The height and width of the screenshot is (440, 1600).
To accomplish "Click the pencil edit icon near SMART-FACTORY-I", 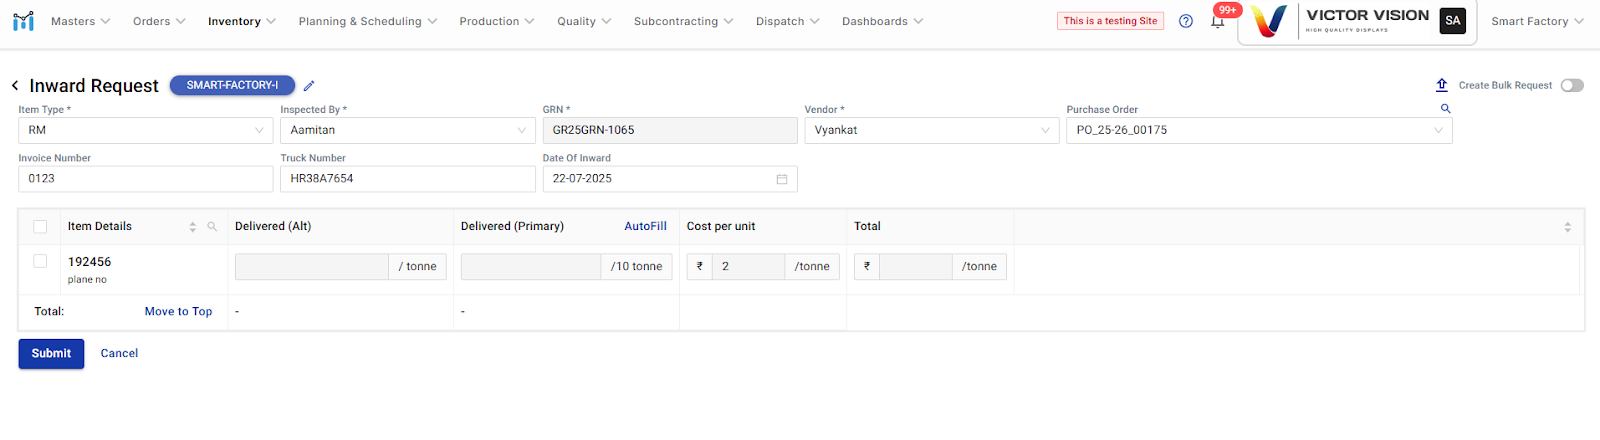I will (x=309, y=86).
